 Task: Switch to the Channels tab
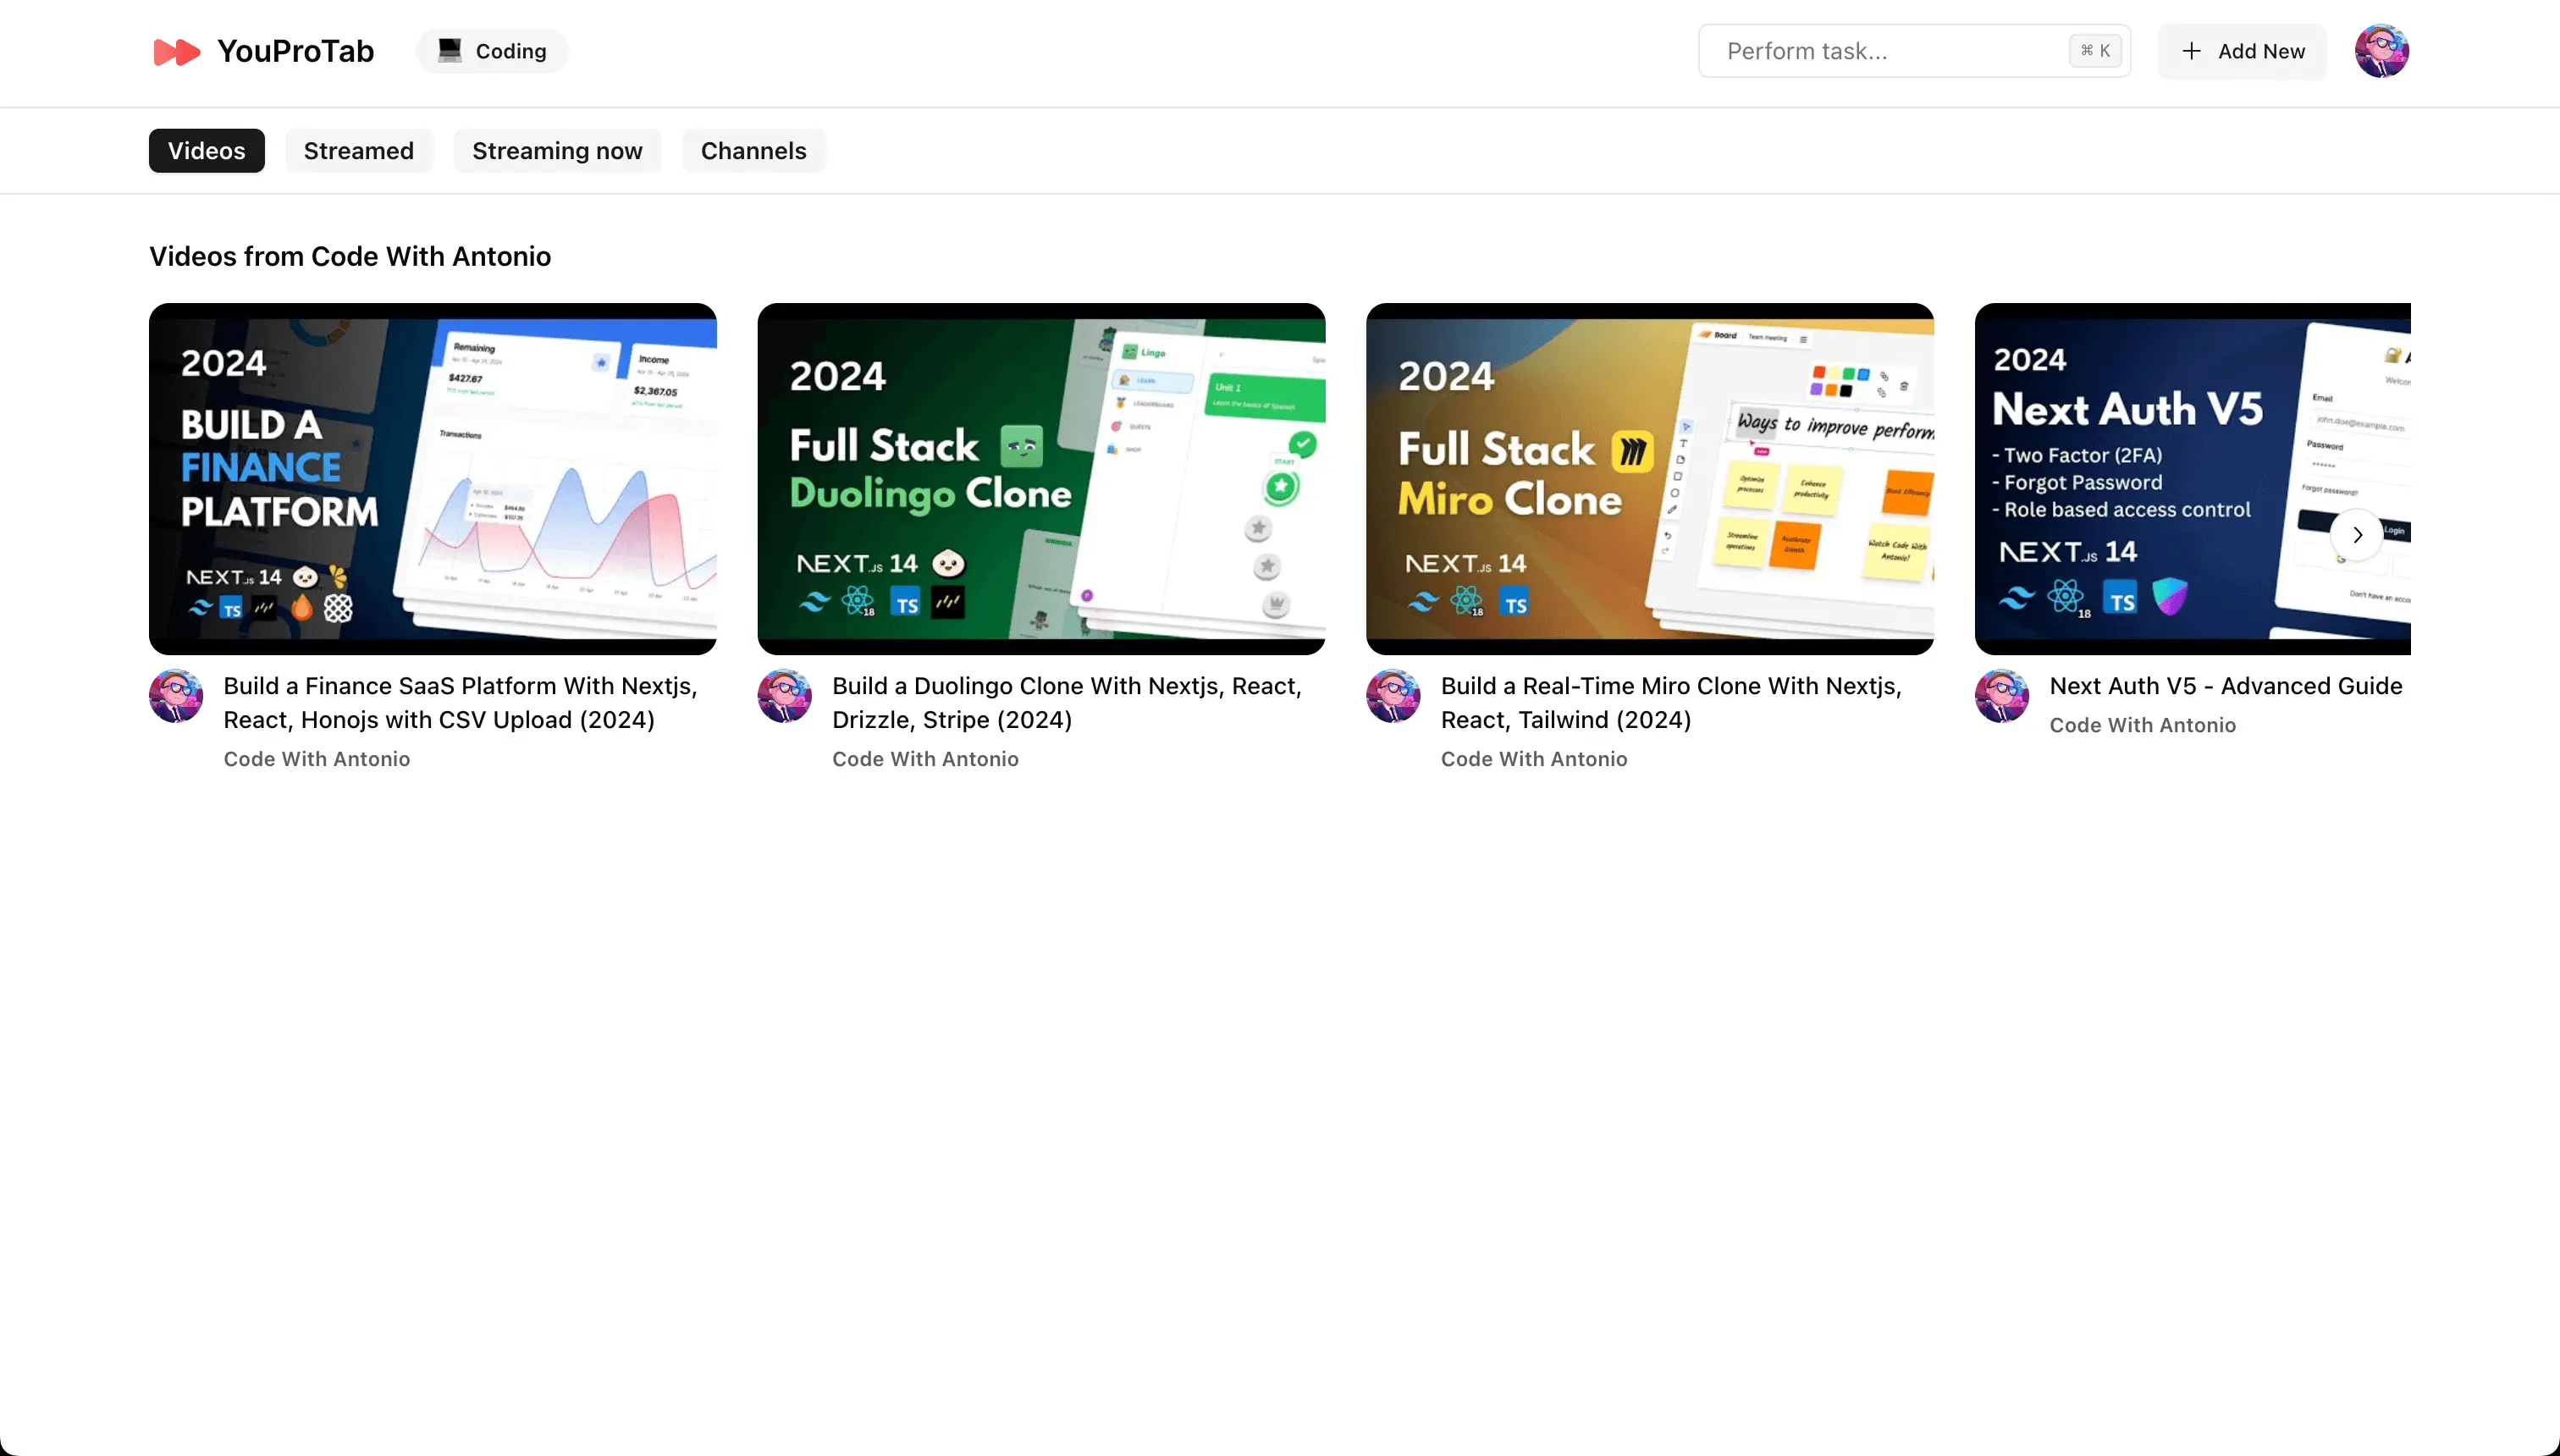753,150
